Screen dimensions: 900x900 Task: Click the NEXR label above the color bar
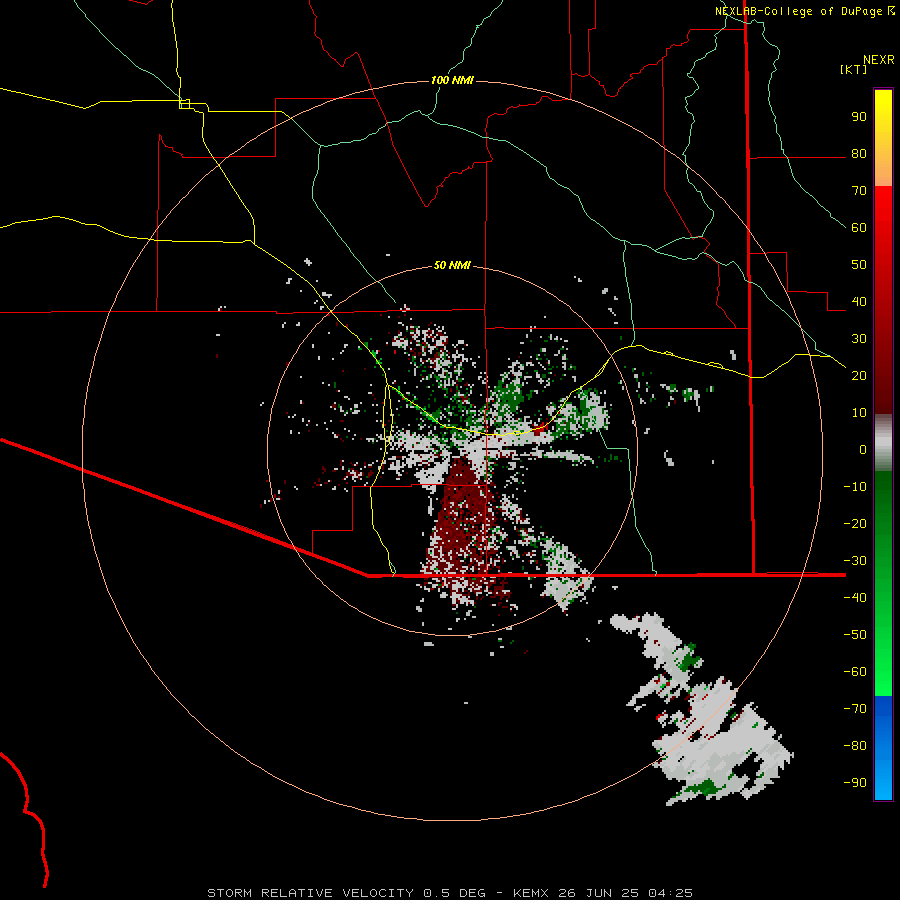(x=879, y=60)
